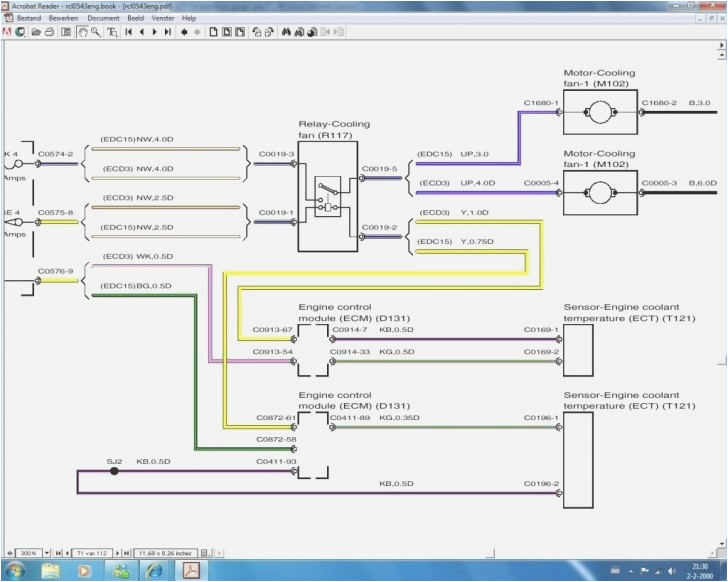
Task: Toggle the navigation pane display
Action: coord(66,32)
